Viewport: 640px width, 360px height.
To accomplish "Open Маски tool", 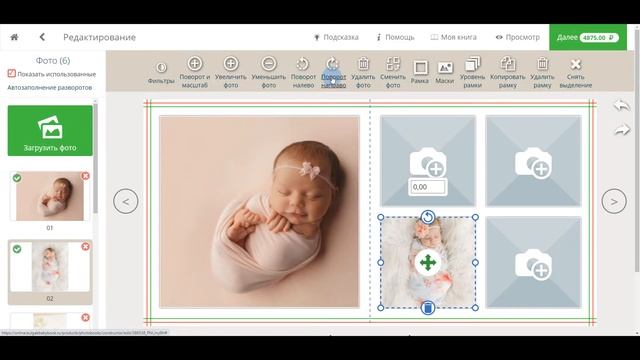I will click(x=444, y=72).
